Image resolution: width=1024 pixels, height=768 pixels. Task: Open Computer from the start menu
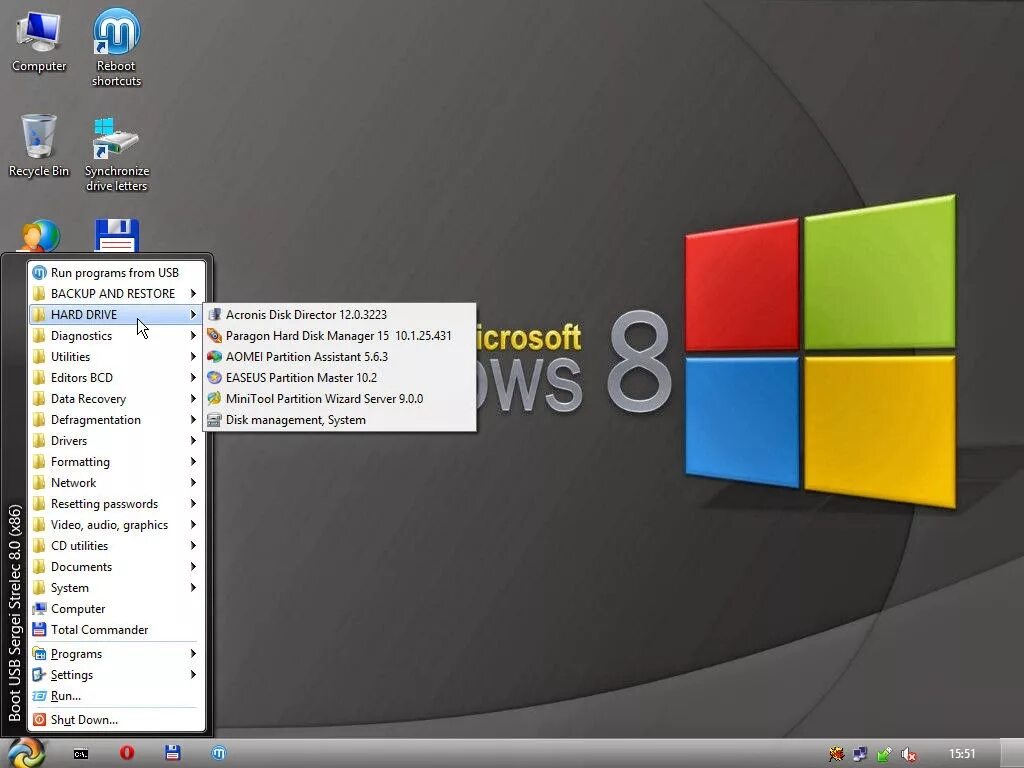tap(116, 609)
